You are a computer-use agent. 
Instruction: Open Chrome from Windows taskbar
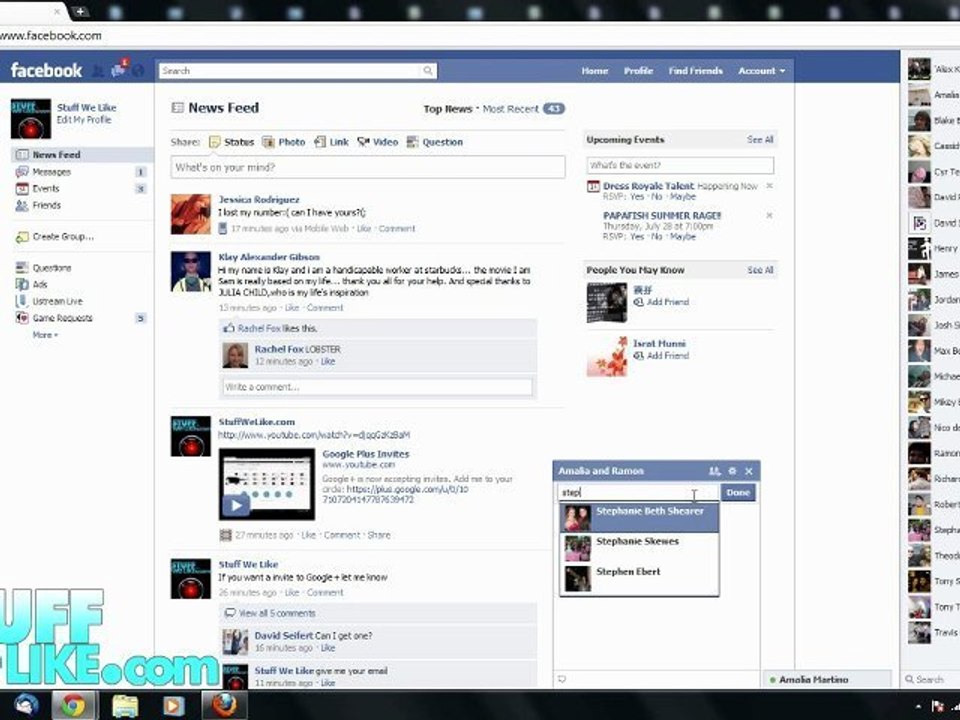pos(73,705)
